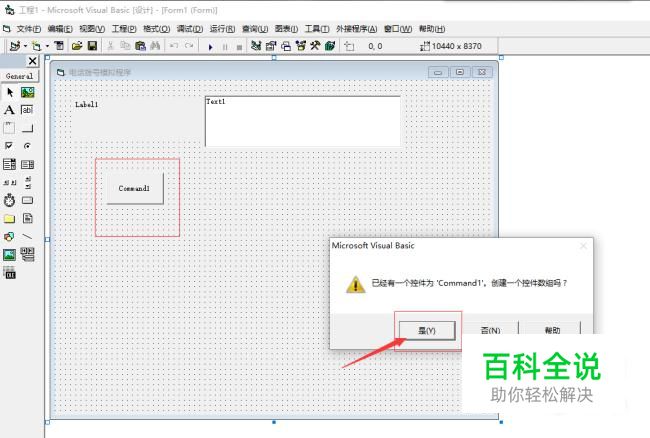Click the Add Form toolbar icon
The width and height of the screenshot is (650, 438).
point(37,46)
